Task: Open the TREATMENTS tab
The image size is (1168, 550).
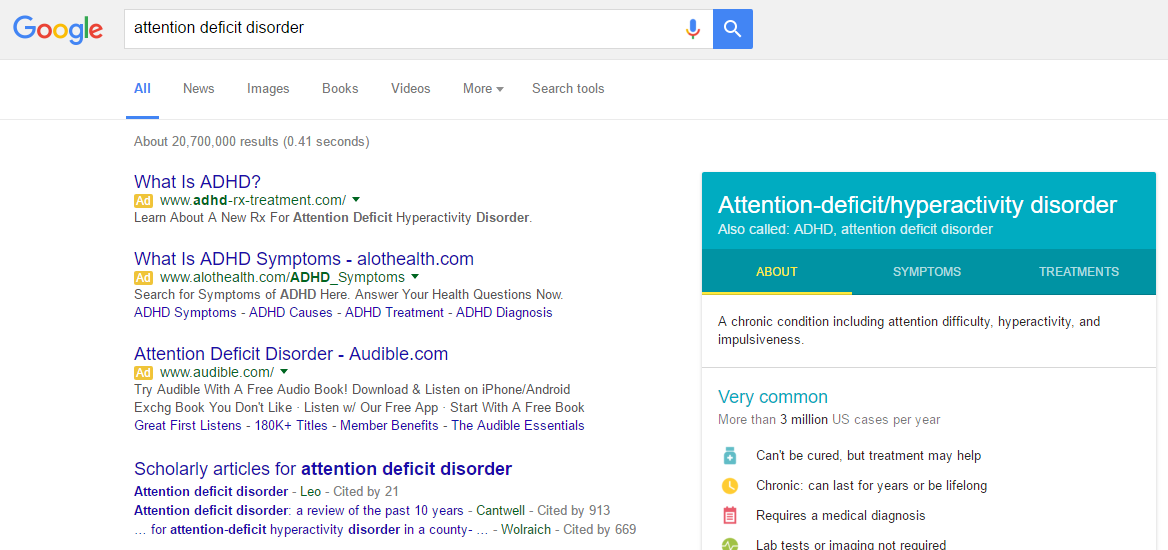Action: (1079, 272)
